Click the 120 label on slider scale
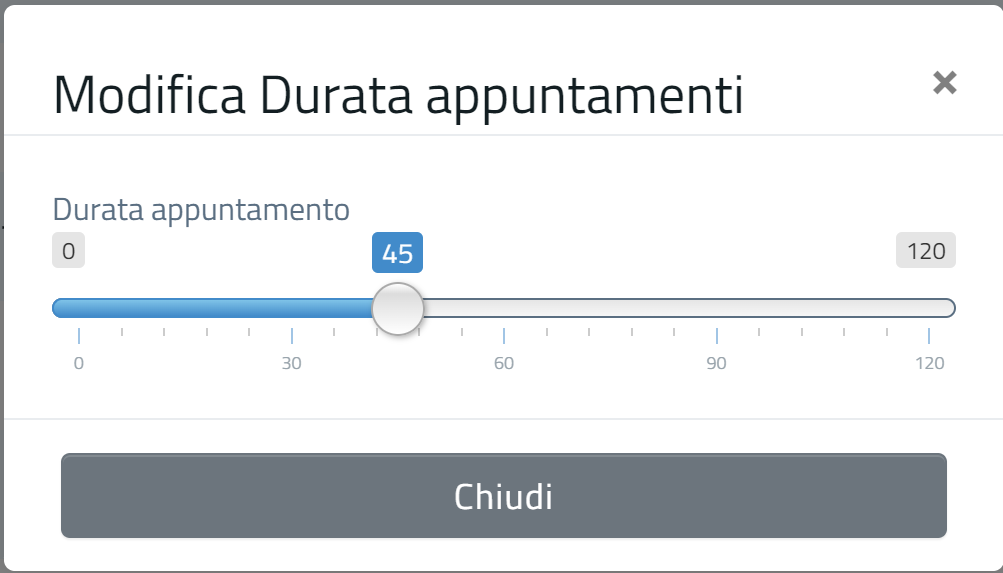This screenshot has height=573, width=1003. click(930, 363)
